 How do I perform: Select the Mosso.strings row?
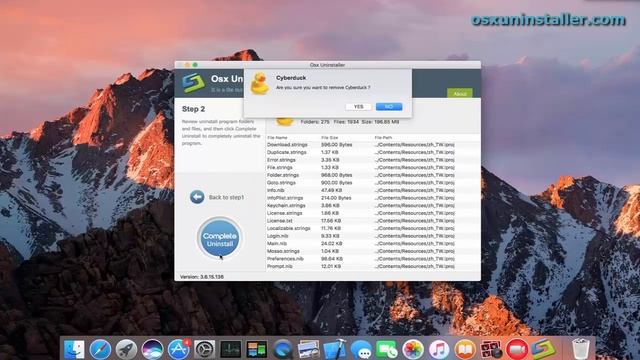coord(373,251)
